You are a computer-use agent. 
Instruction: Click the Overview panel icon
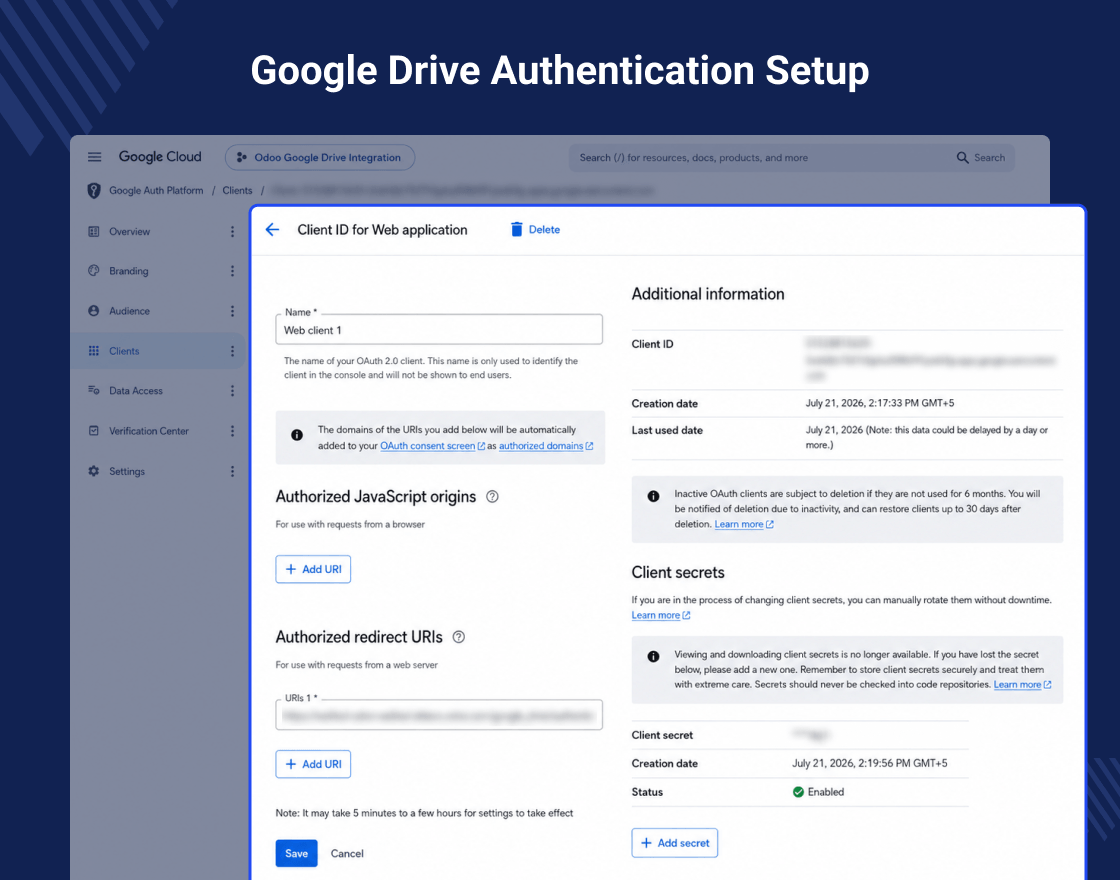[x=94, y=231]
